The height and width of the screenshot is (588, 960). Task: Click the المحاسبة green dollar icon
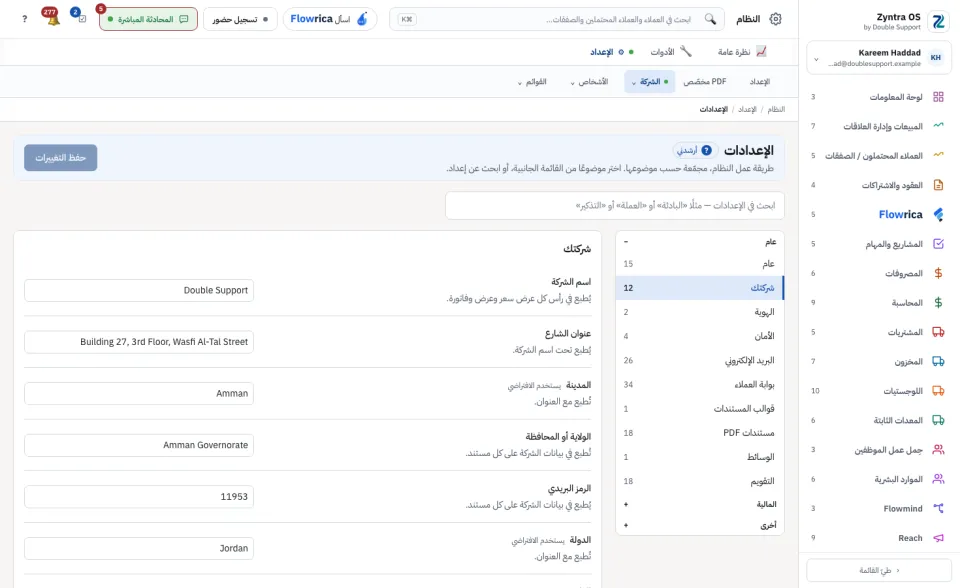tap(938, 302)
